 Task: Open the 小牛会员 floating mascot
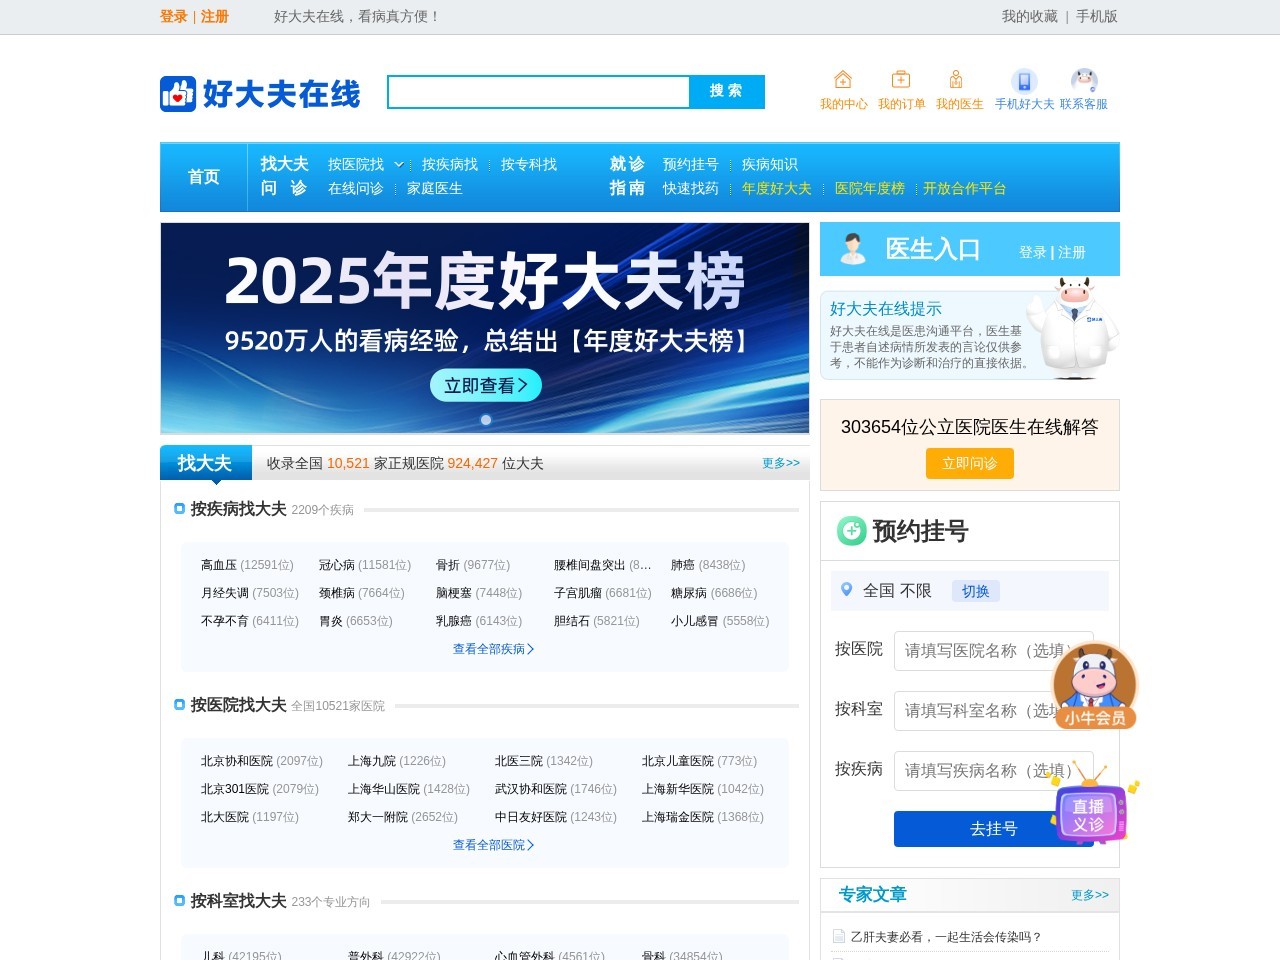pyautogui.click(x=1095, y=687)
